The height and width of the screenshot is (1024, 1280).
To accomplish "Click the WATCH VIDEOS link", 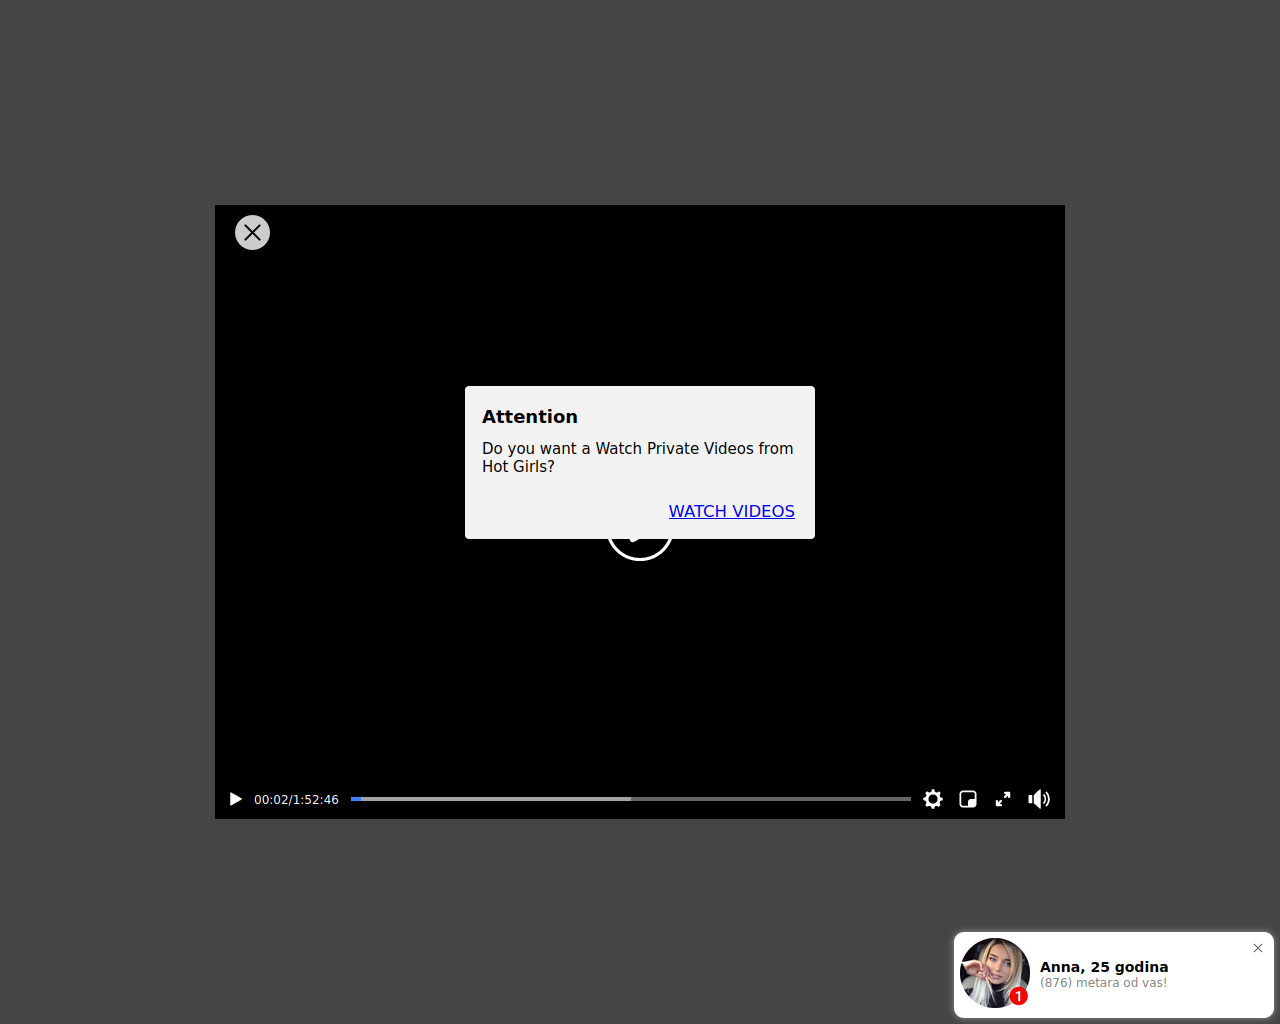I will tap(732, 511).
